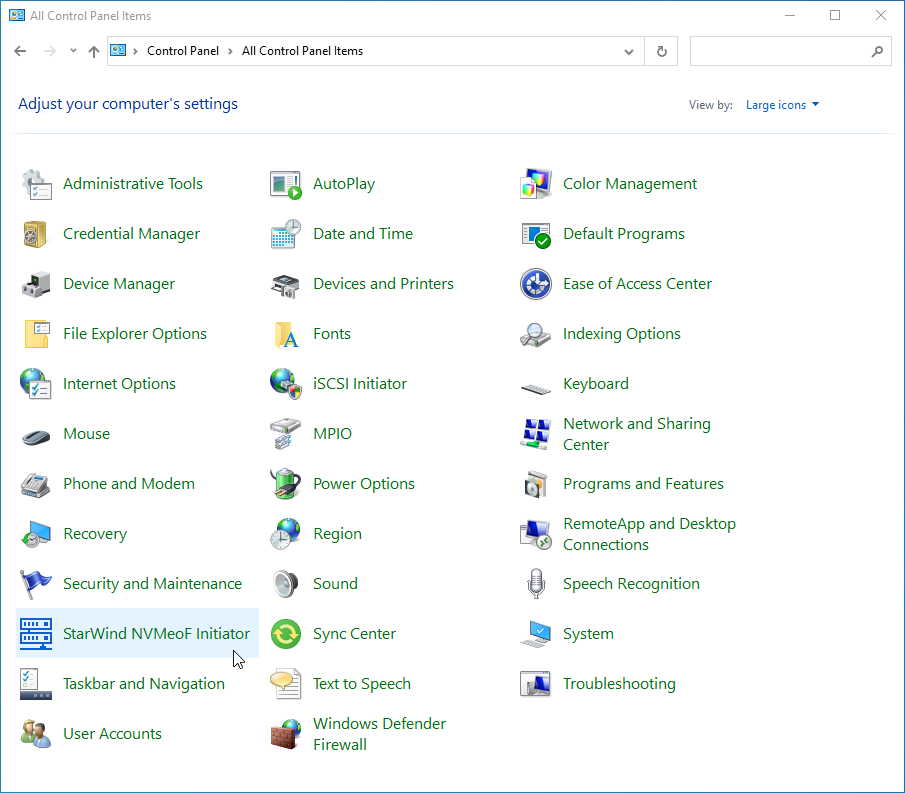Click the Devices and Printers icon

tap(286, 284)
